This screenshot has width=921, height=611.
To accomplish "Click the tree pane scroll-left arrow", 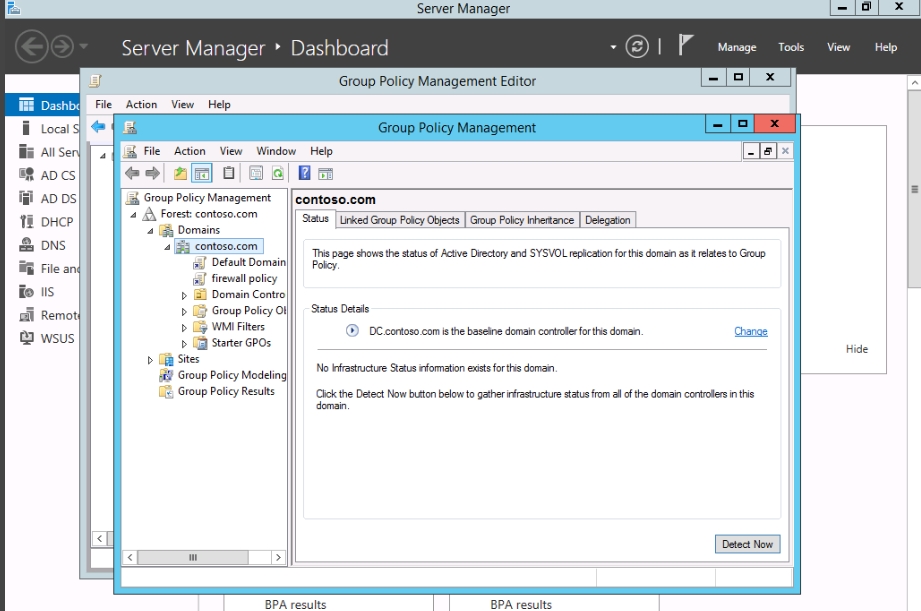I will pos(130,557).
